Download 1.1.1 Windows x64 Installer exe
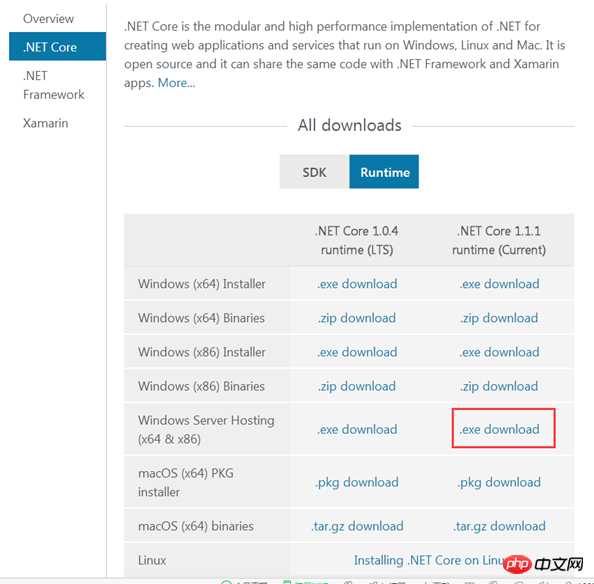The height and width of the screenshot is (584, 594). pyautogui.click(x=499, y=284)
